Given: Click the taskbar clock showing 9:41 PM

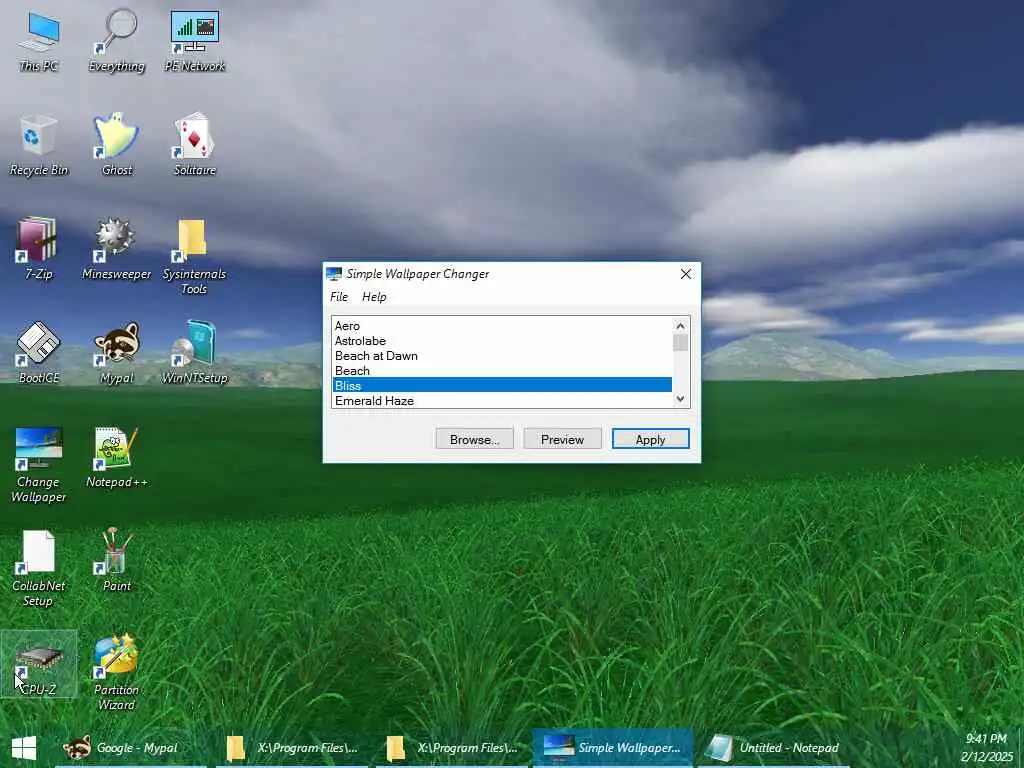Looking at the screenshot, I should (986, 739).
